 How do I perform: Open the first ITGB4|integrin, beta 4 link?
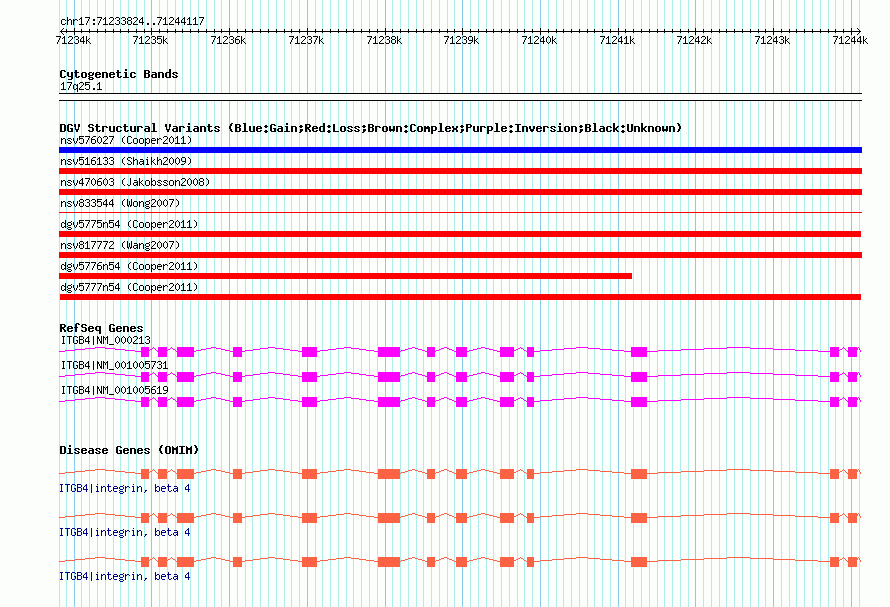click(x=125, y=488)
